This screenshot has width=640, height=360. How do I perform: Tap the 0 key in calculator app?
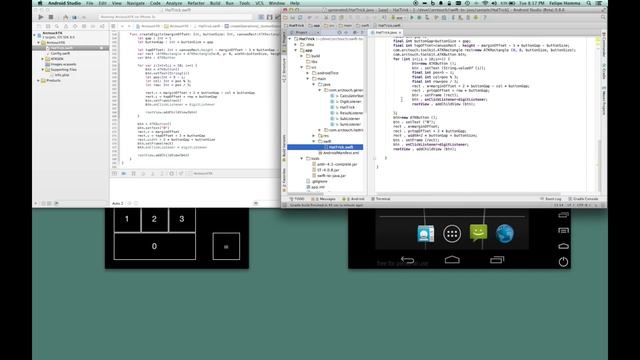(x=155, y=246)
